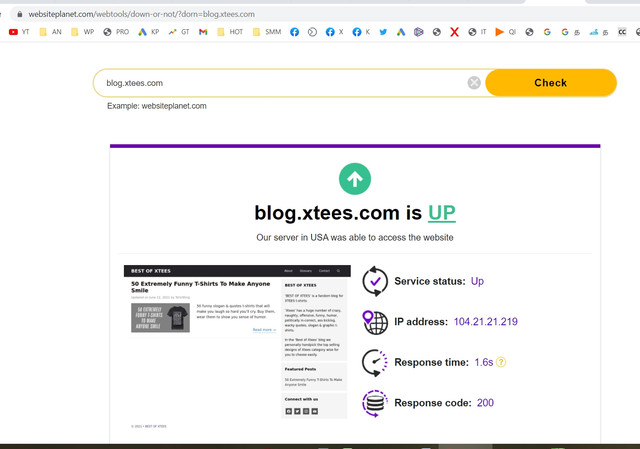Screen dimensions: 640x449
Task: Click the blog.xtees.com domain input field
Action: [282, 83]
